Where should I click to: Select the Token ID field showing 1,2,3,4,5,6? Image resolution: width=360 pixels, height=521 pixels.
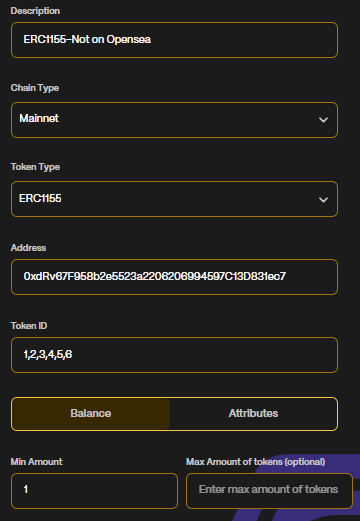point(174,355)
